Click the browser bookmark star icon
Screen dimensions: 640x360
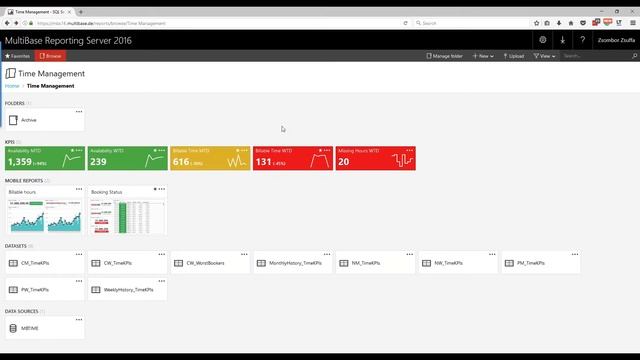point(536,23)
